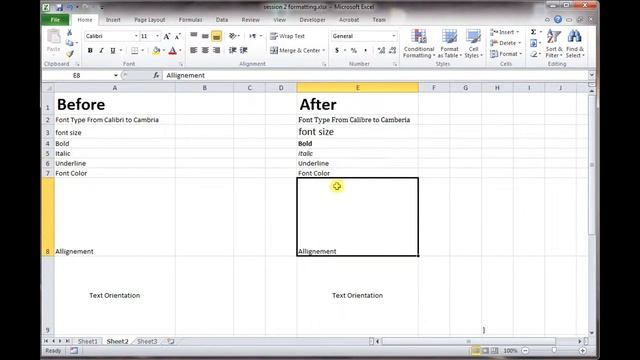Click the formula bar with Allignement
This screenshot has height=360, width=640.
pyautogui.click(x=376, y=76)
